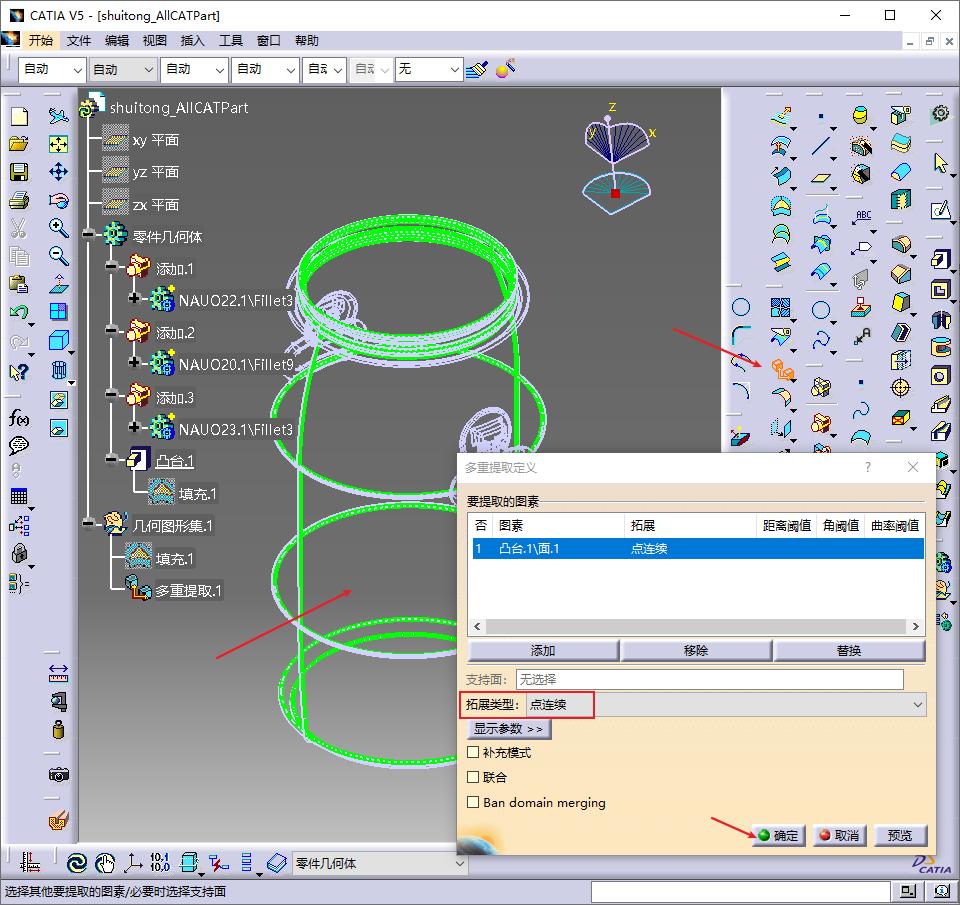Screen dimensions: 960x905
Task: Click the 添加 button
Action: [x=543, y=650]
